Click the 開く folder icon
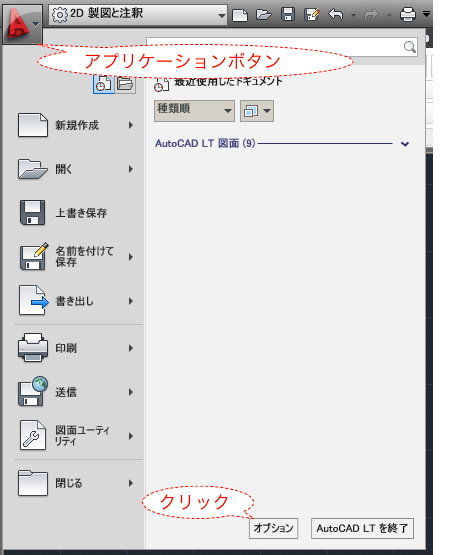The image size is (459, 555). [x=33, y=169]
